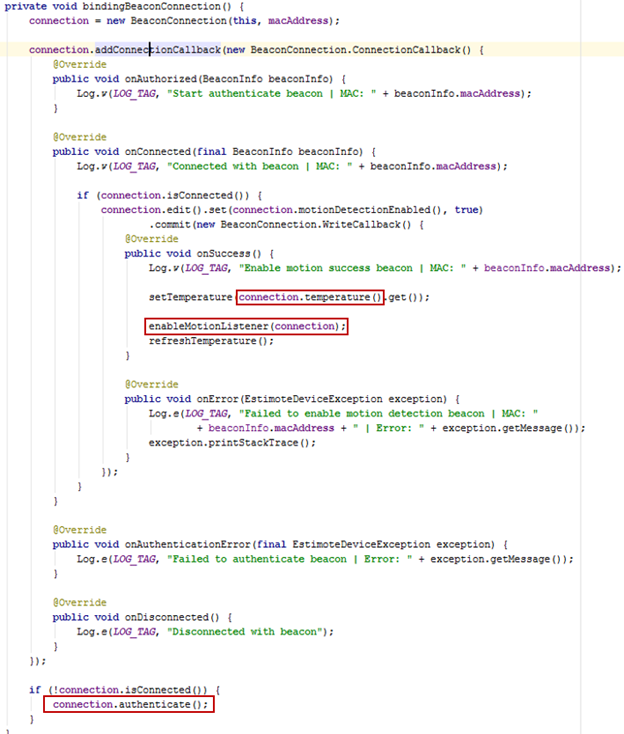Click the exception.printStackTrace() line
The width and height of the screenshot is (624, 734).
[x=232, y=443]
